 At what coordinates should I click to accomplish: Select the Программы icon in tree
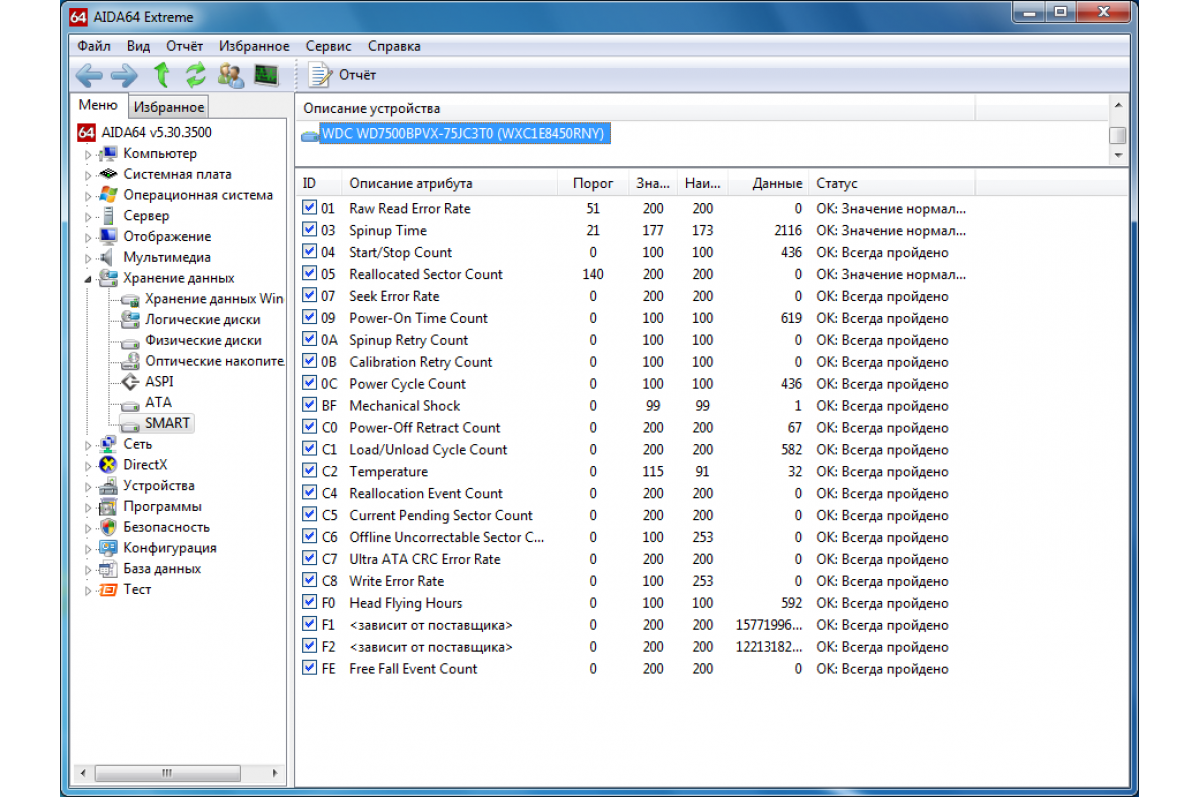click(108, 506)
